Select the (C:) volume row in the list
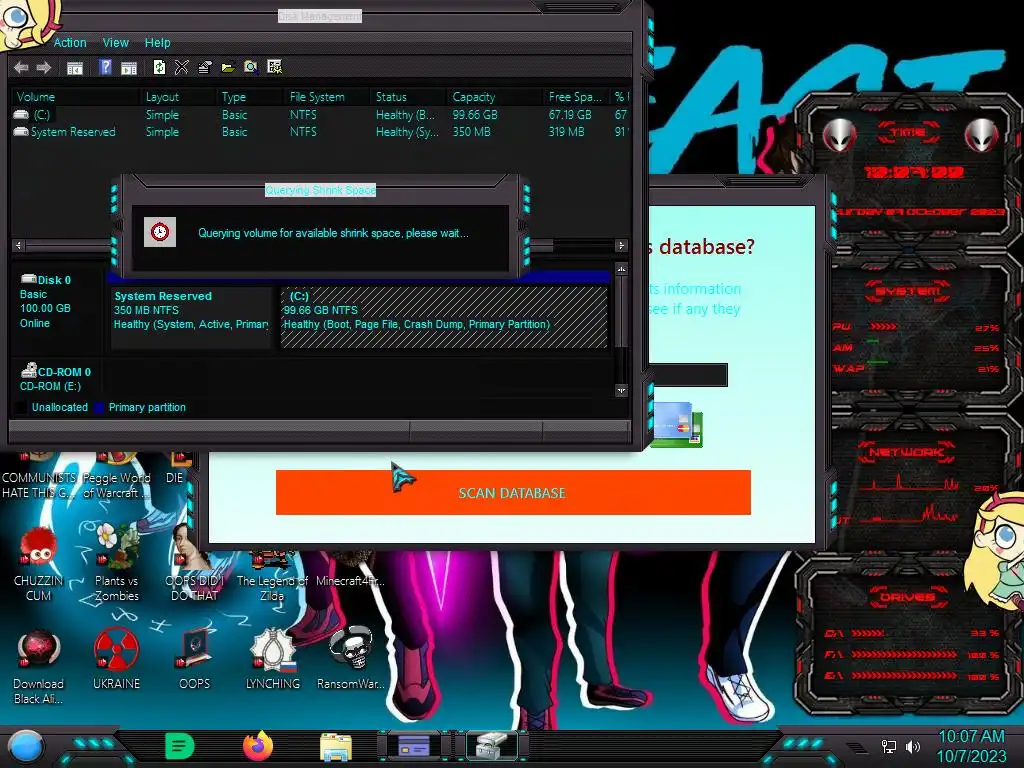The image size is (1024, 768). click(x=320, y=114)
